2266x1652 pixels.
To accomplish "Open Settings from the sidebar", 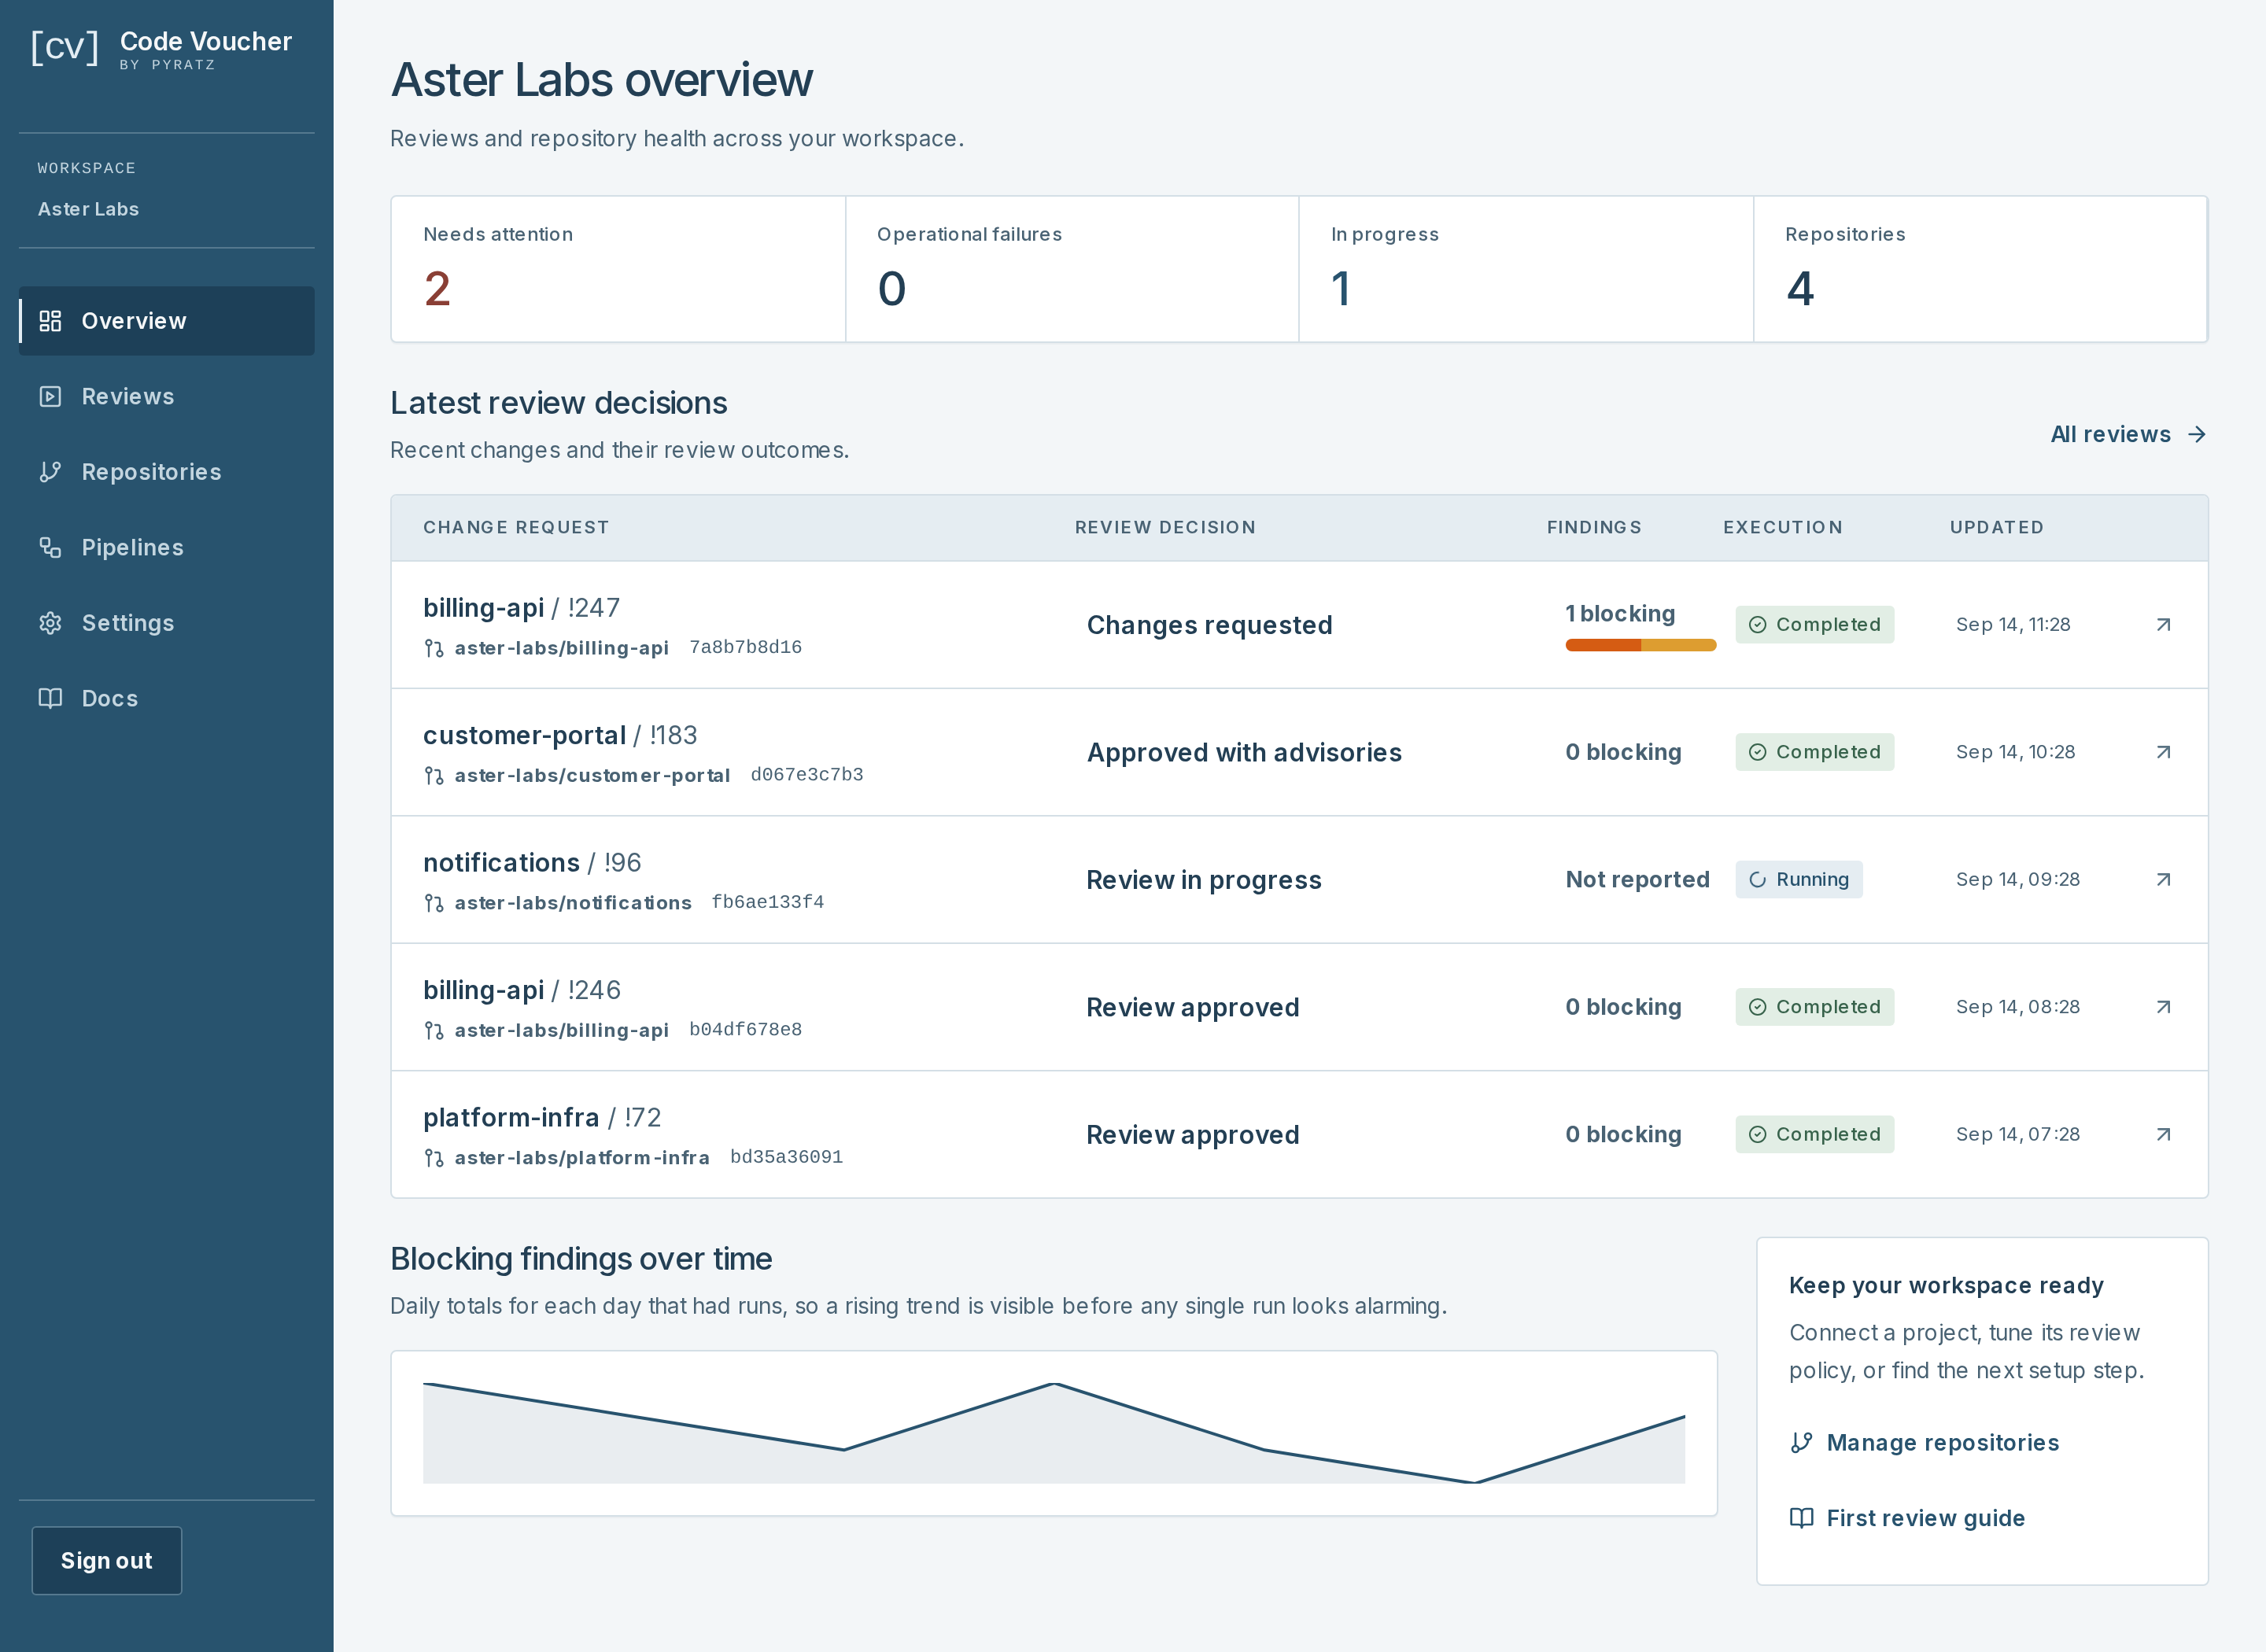I will click(x=166, y=623).
